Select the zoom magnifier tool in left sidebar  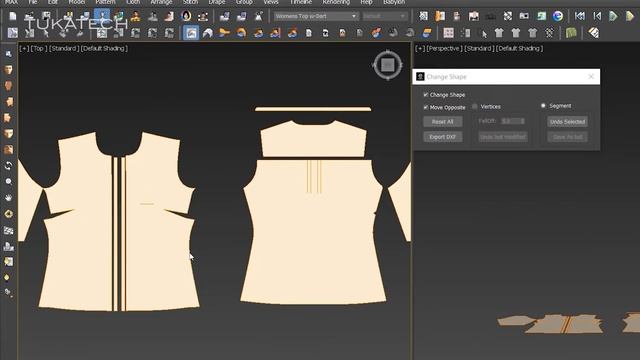(8, 182)
